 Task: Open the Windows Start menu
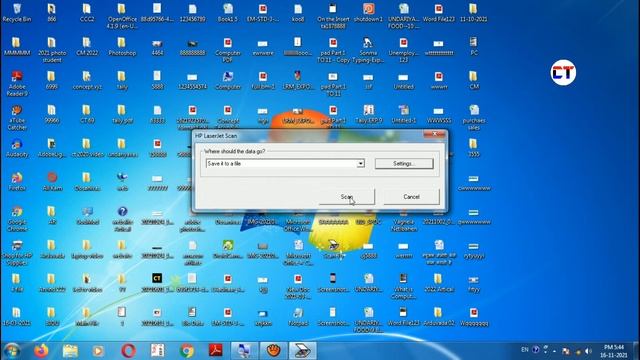tap(12, 351)
